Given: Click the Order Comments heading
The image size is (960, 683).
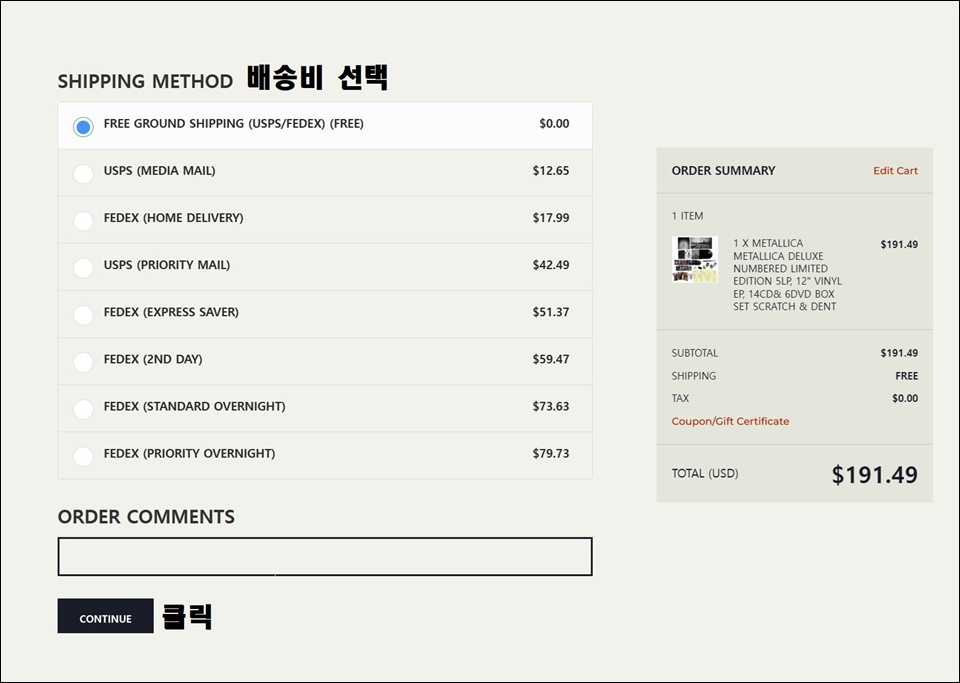Looking at the screenshot, I should click(146, 517).
